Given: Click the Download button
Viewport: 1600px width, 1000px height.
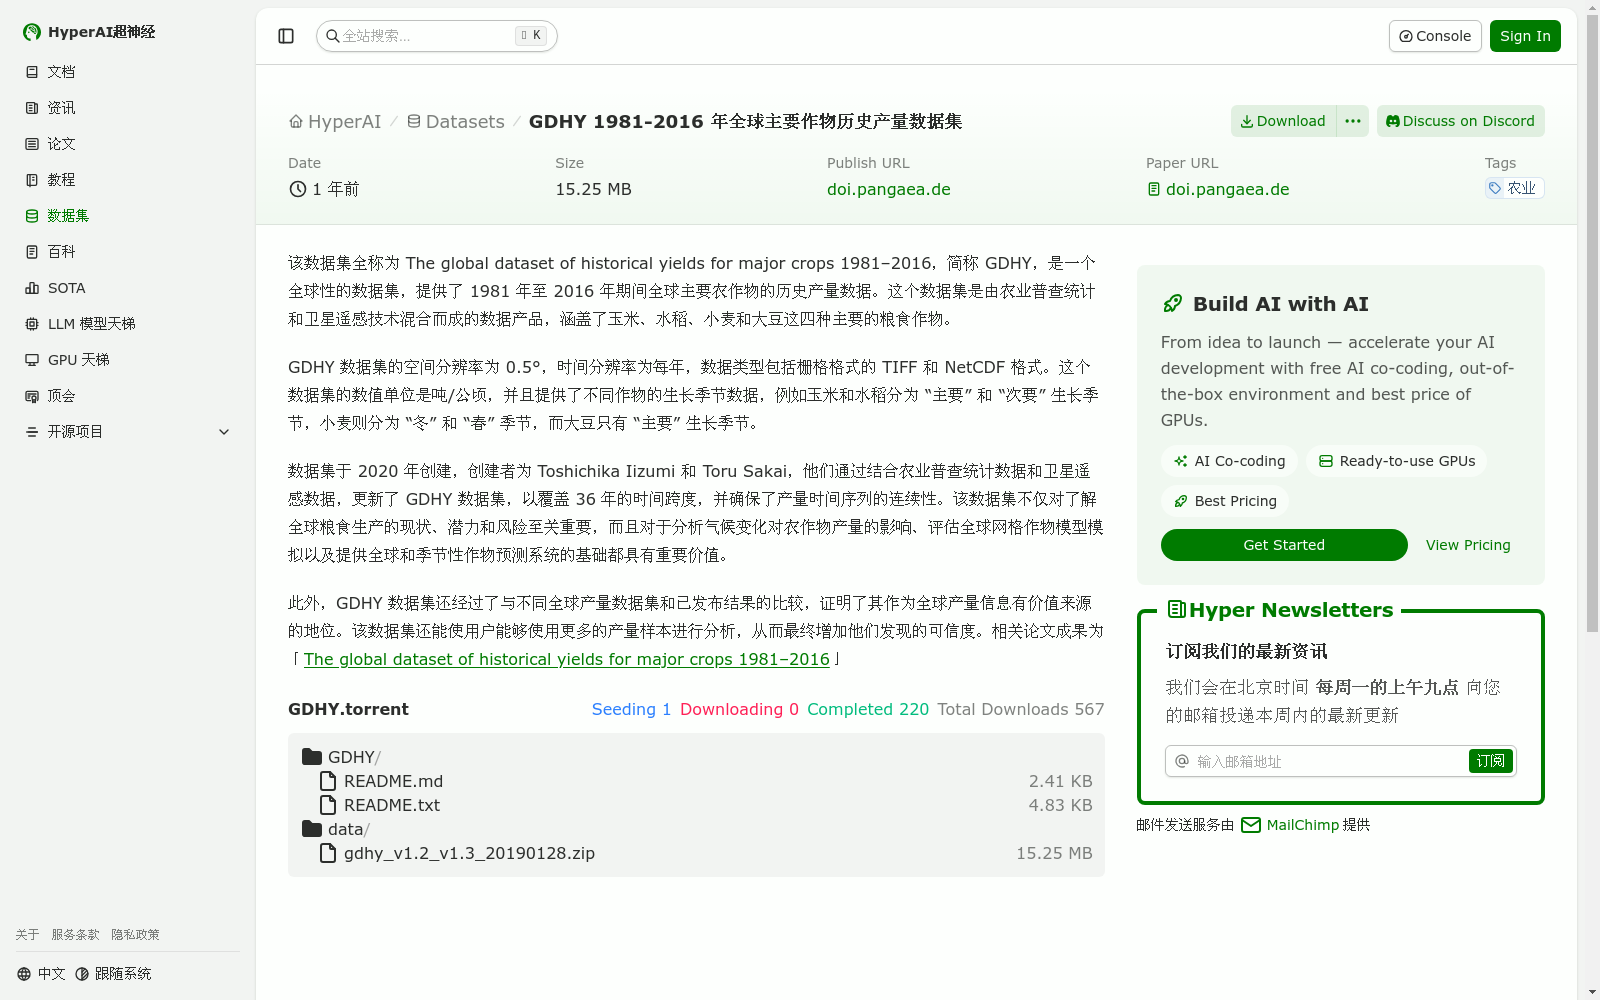Looking at the screenshot, I should (1283, 121).
